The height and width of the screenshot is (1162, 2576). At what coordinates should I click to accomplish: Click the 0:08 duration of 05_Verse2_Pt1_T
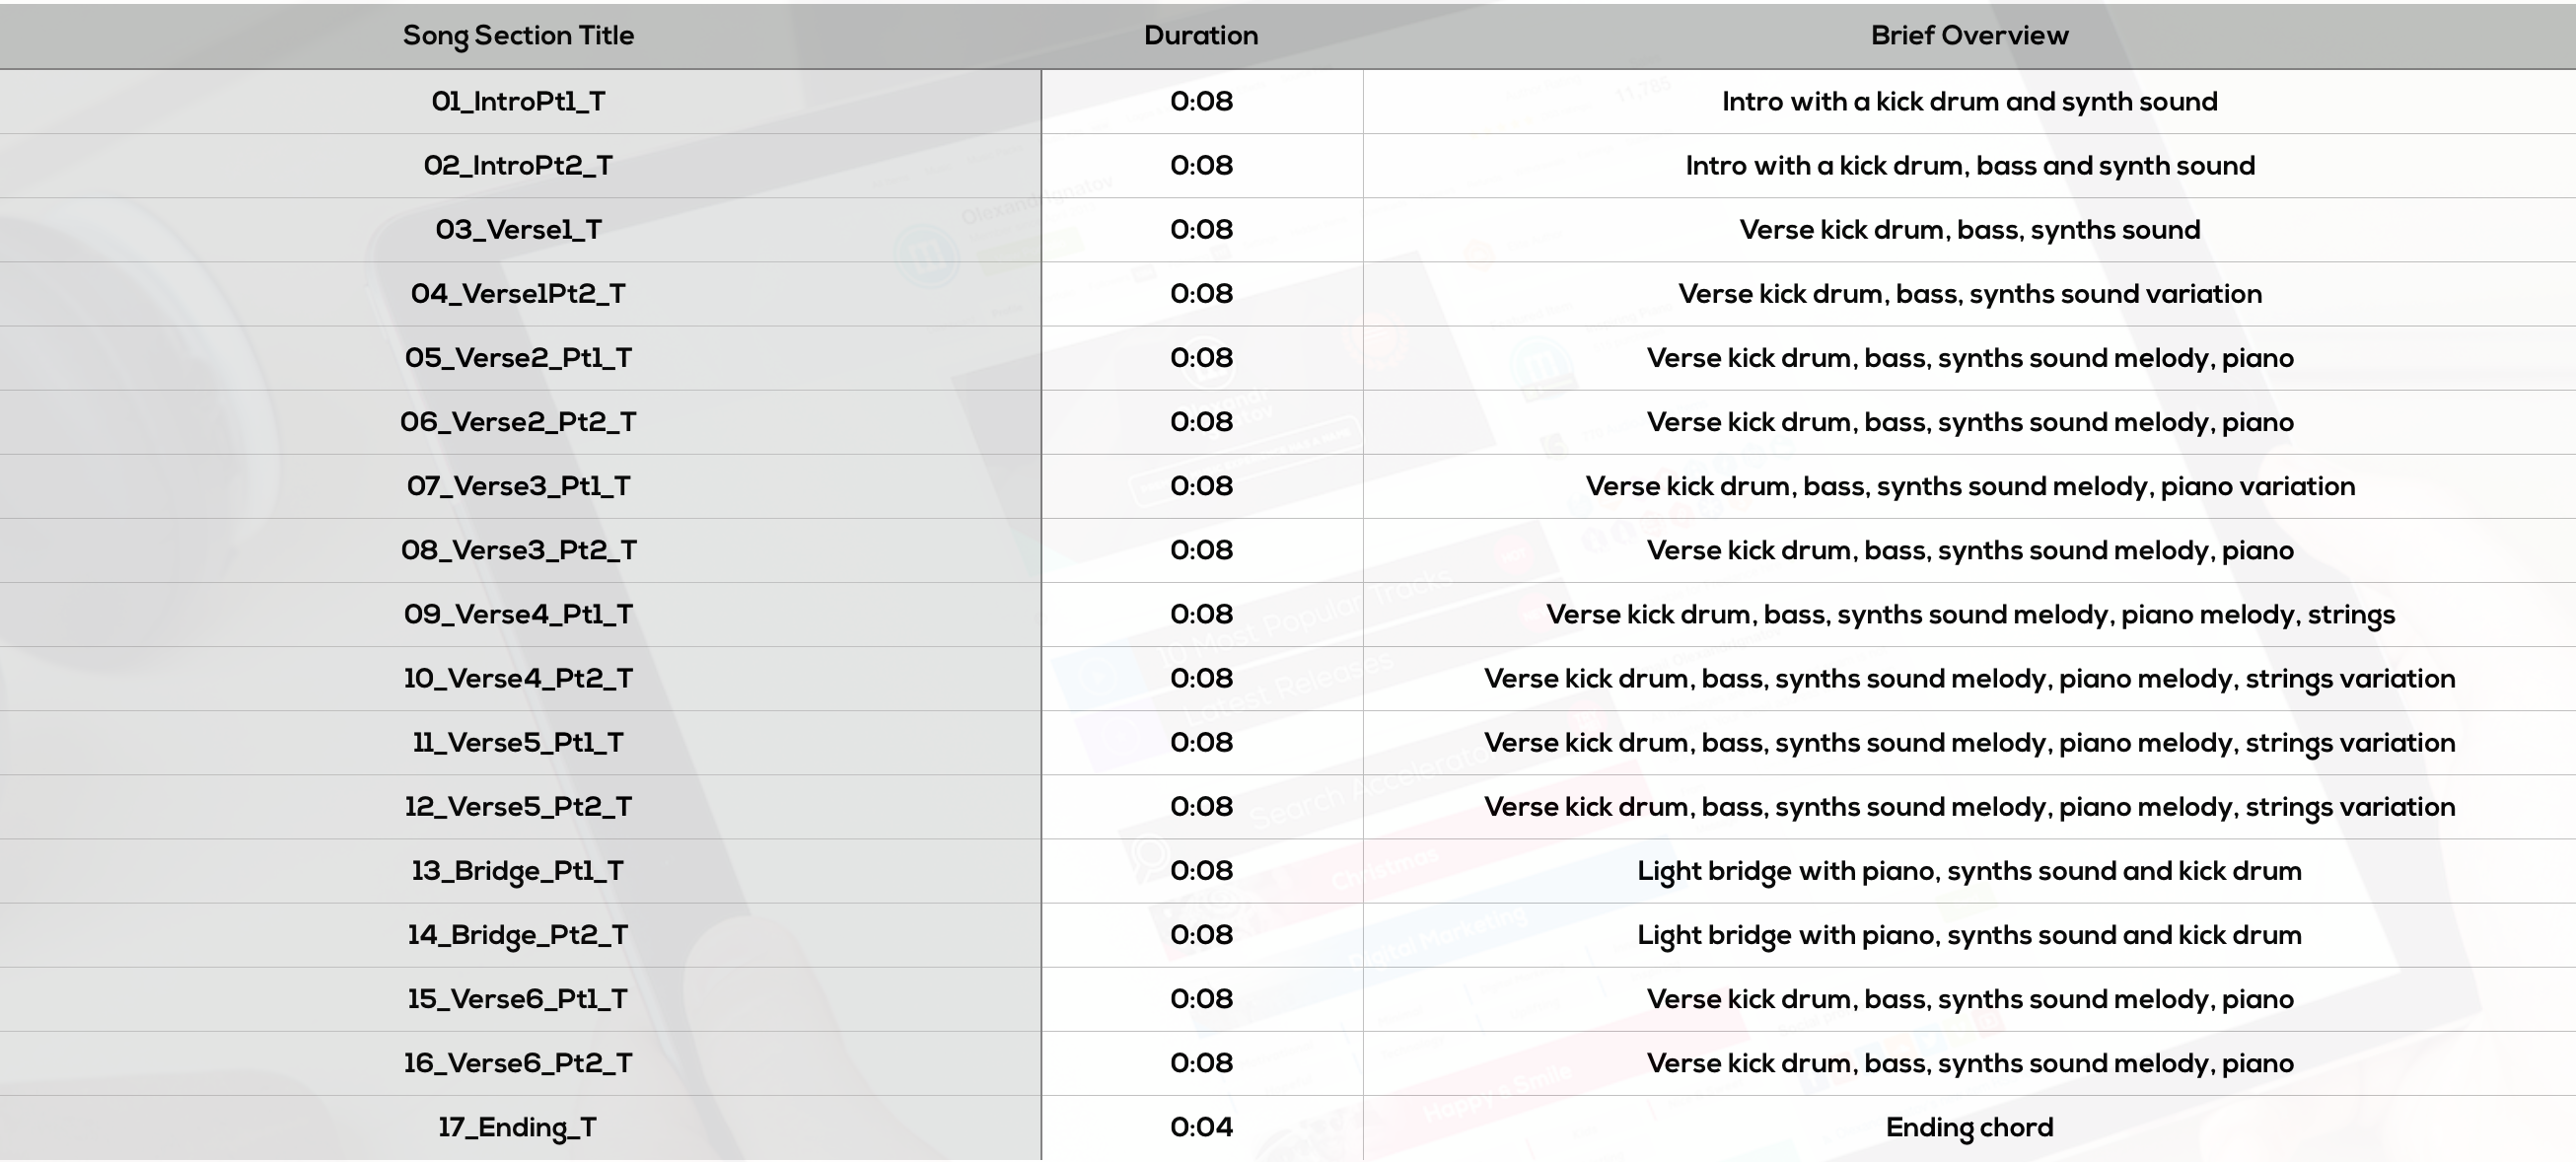click(x=1201, y=357)
